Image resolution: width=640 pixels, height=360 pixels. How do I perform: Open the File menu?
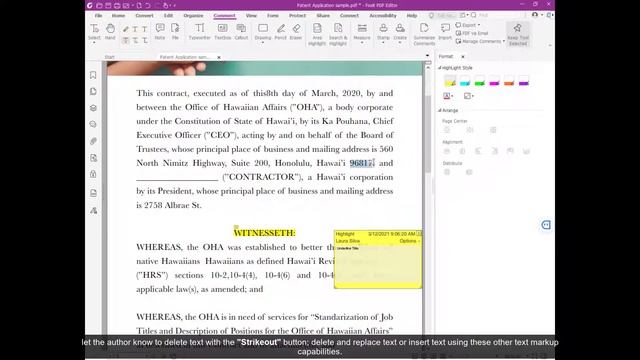(98, 16)
